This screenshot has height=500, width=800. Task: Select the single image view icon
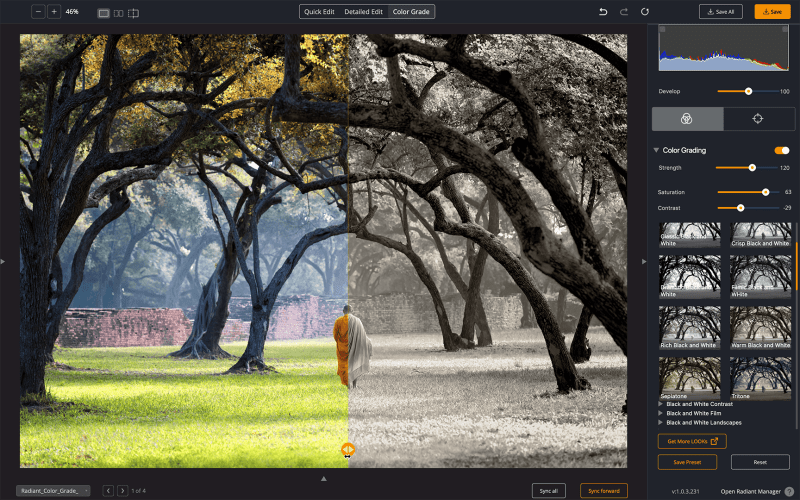coord(103,13)
